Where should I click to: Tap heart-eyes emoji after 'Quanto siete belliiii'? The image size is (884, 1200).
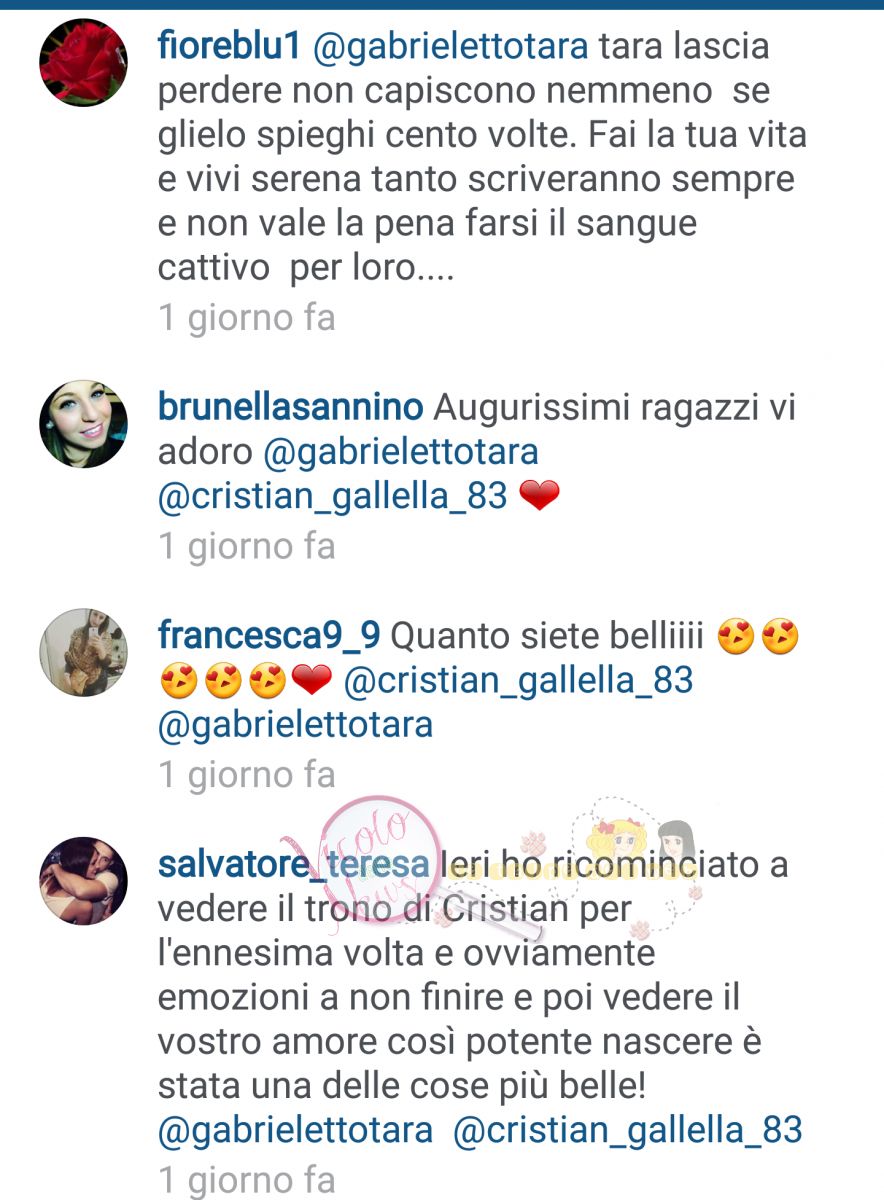(737, 638)
